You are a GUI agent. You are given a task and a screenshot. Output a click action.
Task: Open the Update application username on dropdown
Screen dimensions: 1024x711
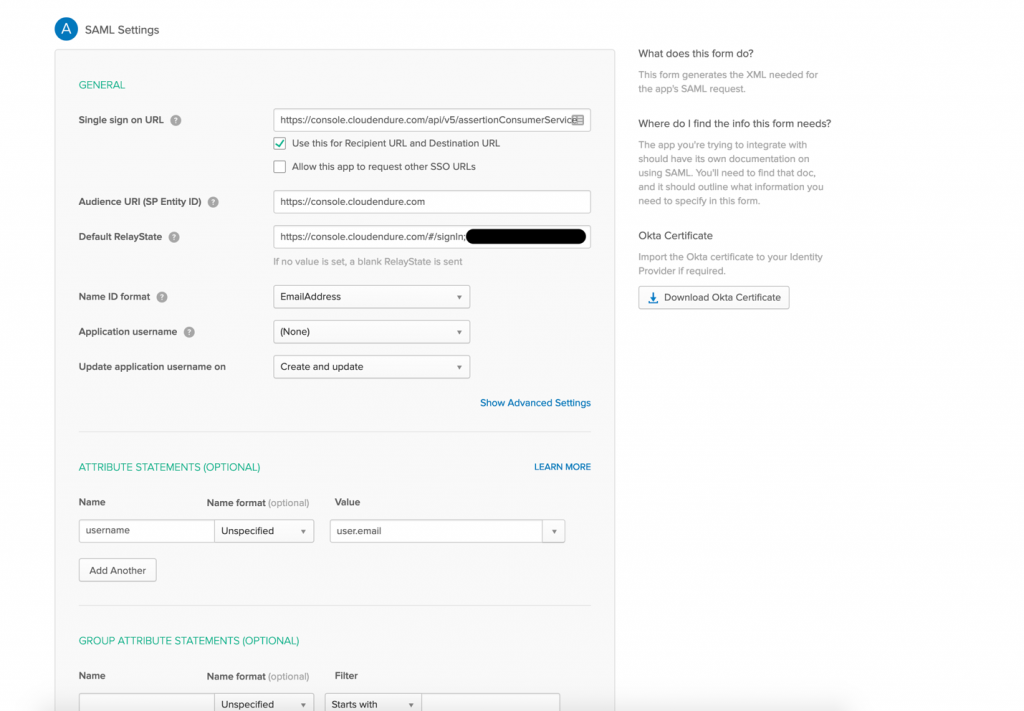[371, 366]
